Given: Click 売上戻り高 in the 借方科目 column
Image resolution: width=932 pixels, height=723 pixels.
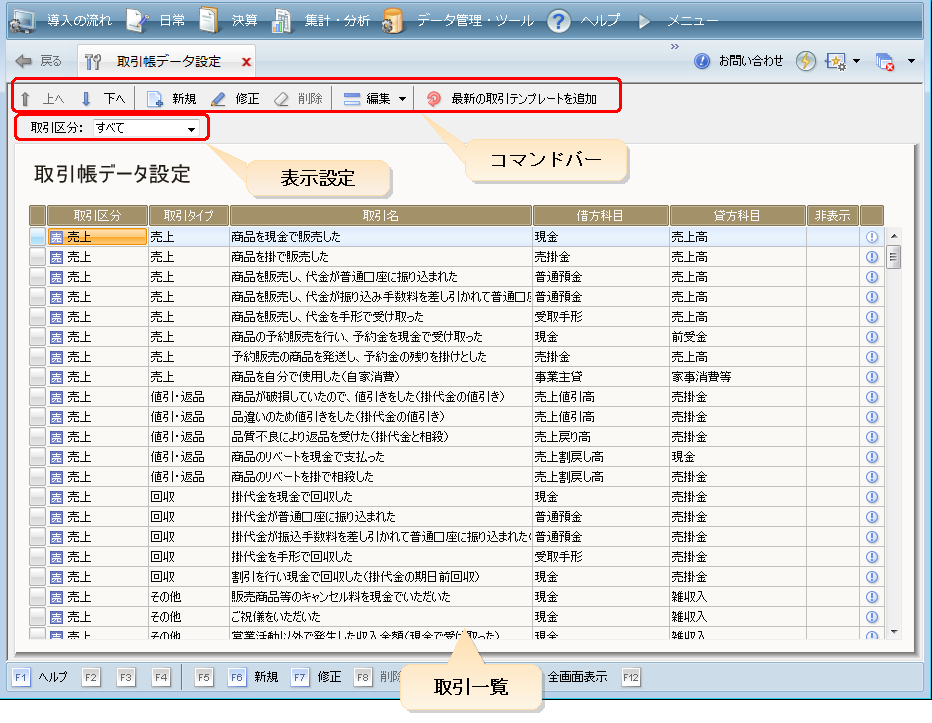Looking at the screenshot, I should coord(601,437).
